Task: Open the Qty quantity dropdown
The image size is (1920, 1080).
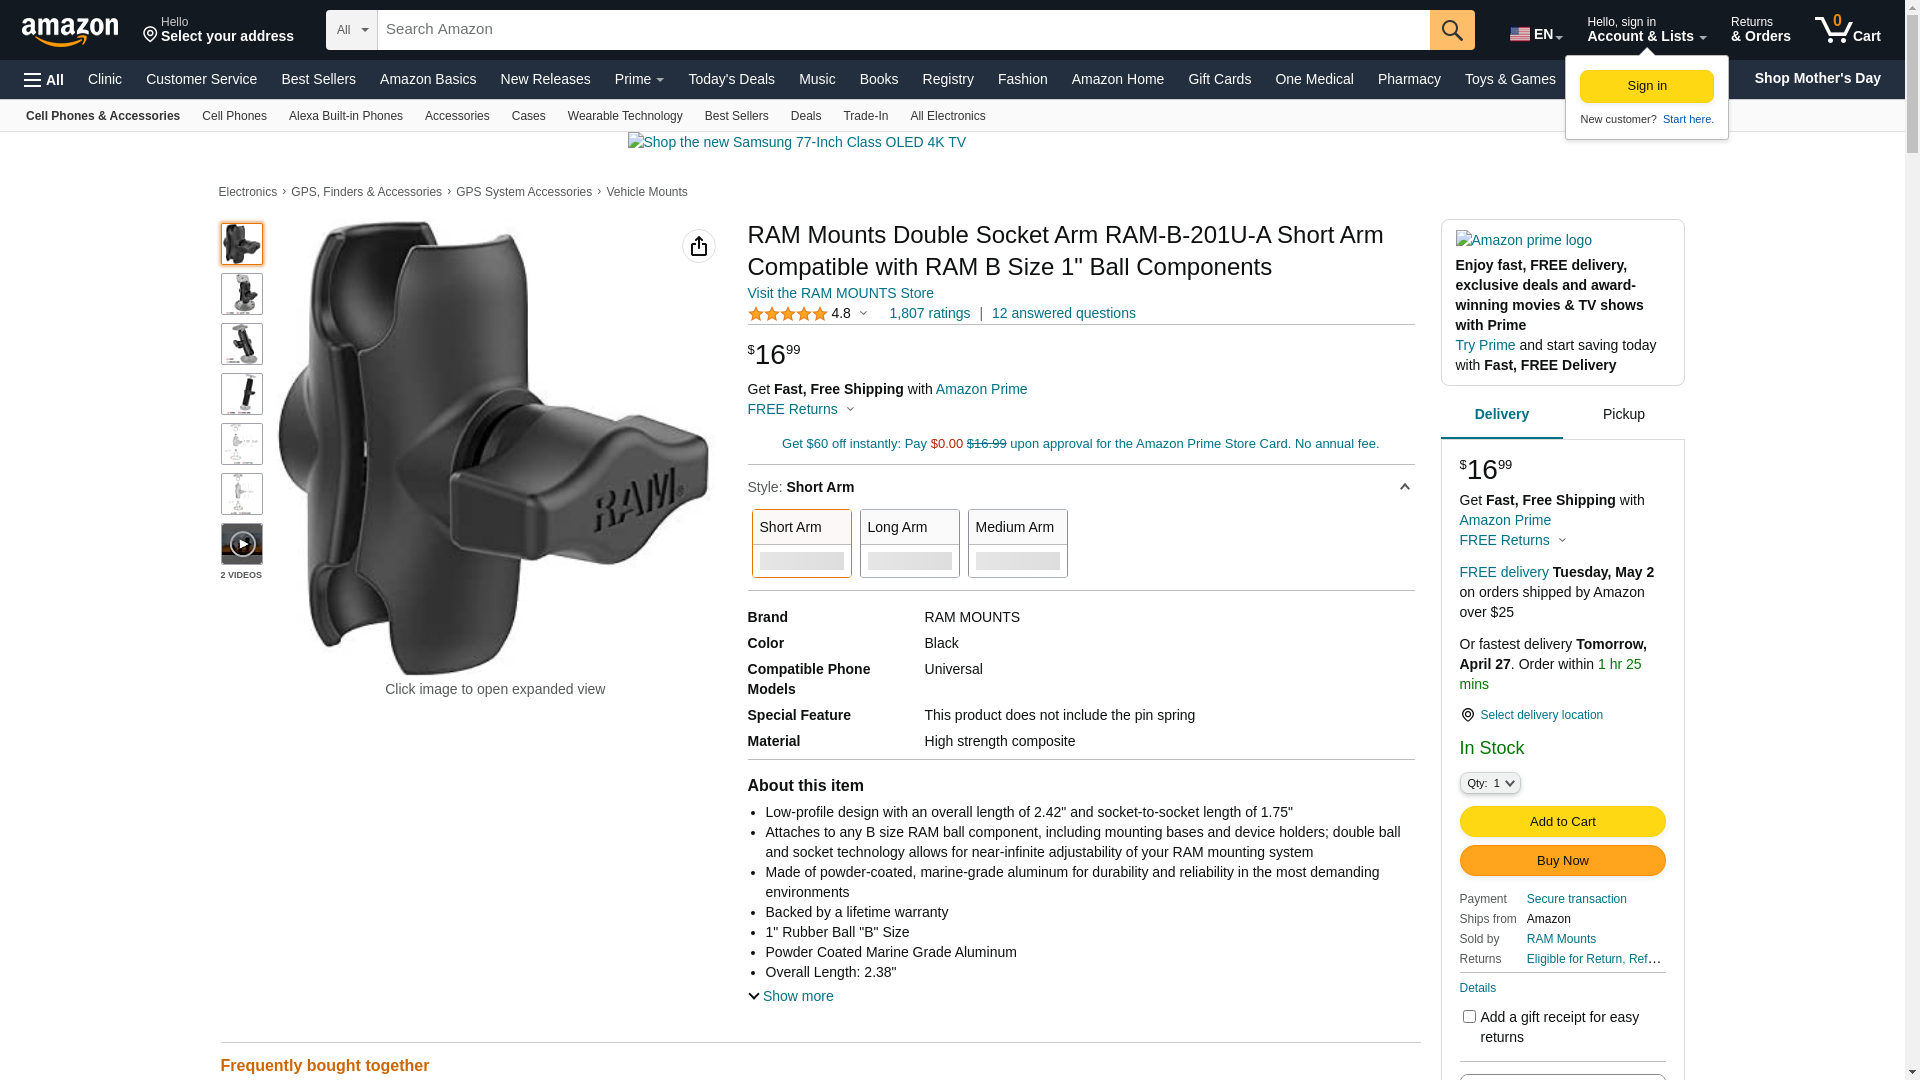Action: pos(1489,783)
